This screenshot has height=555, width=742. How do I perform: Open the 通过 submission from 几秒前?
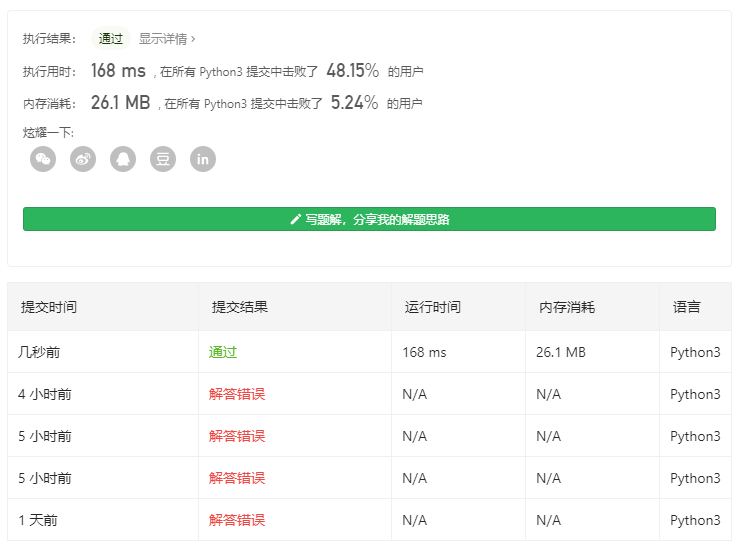click(223, 352)
